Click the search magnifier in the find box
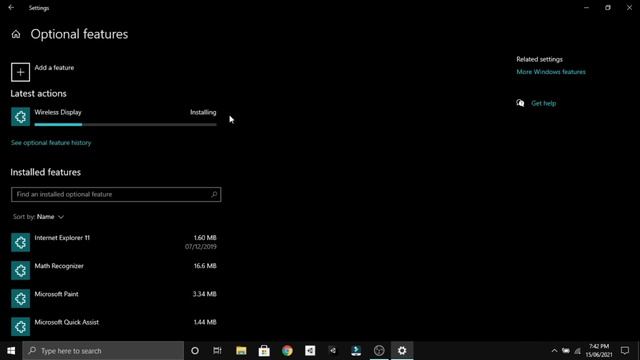640x360 pixels. pos(214,194)
